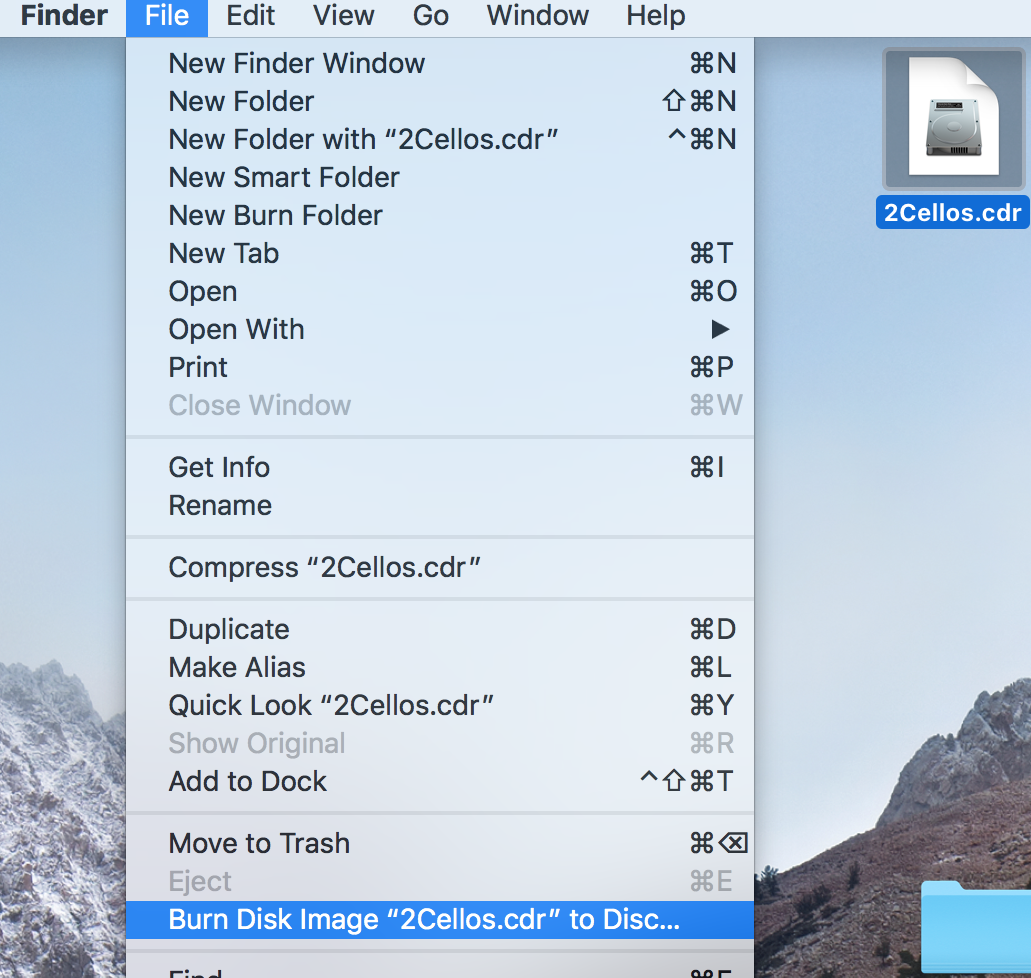Viewport: 1031px width, 978px height.
Task: Choose New Finder Window
Action: (440, 64)
